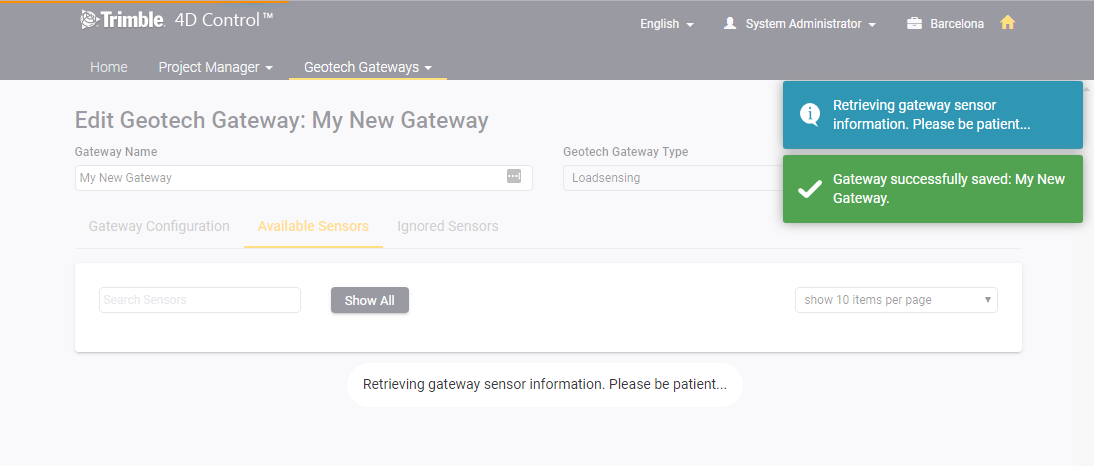
Task: Open the English language dropdown
Action: (667, 24)
